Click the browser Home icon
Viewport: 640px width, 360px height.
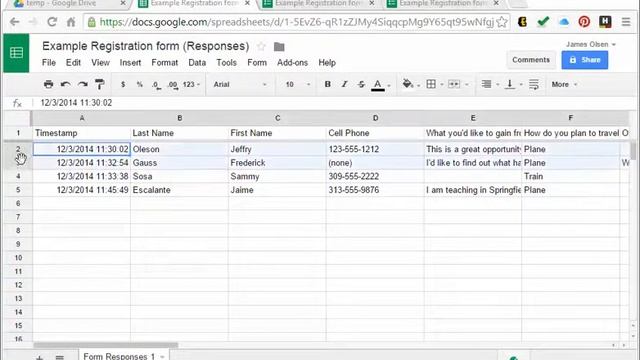click(x=71, y=22)
